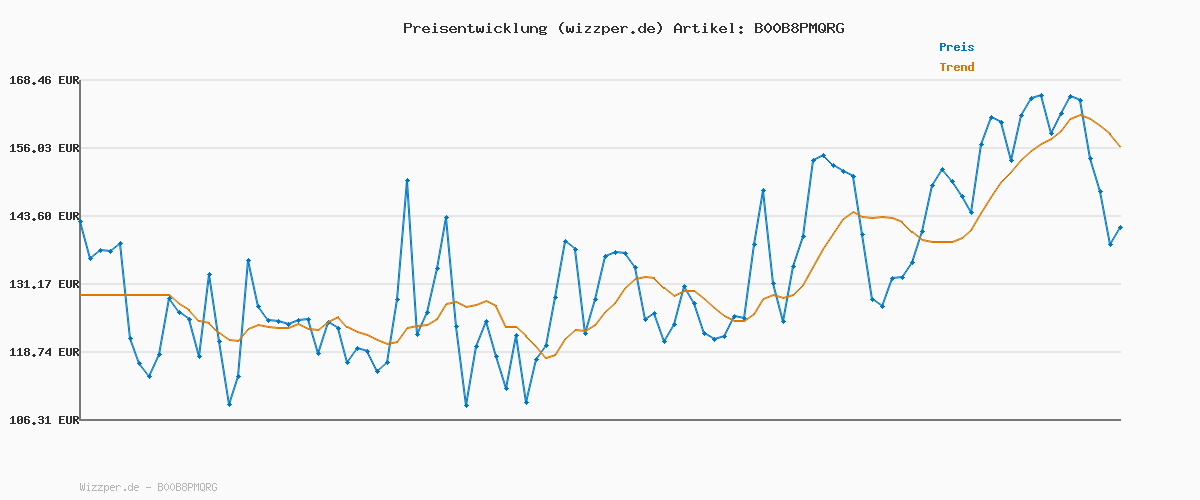Click the tallest price spike in left half
The image size is (1200, 500).
coord(407,181)
